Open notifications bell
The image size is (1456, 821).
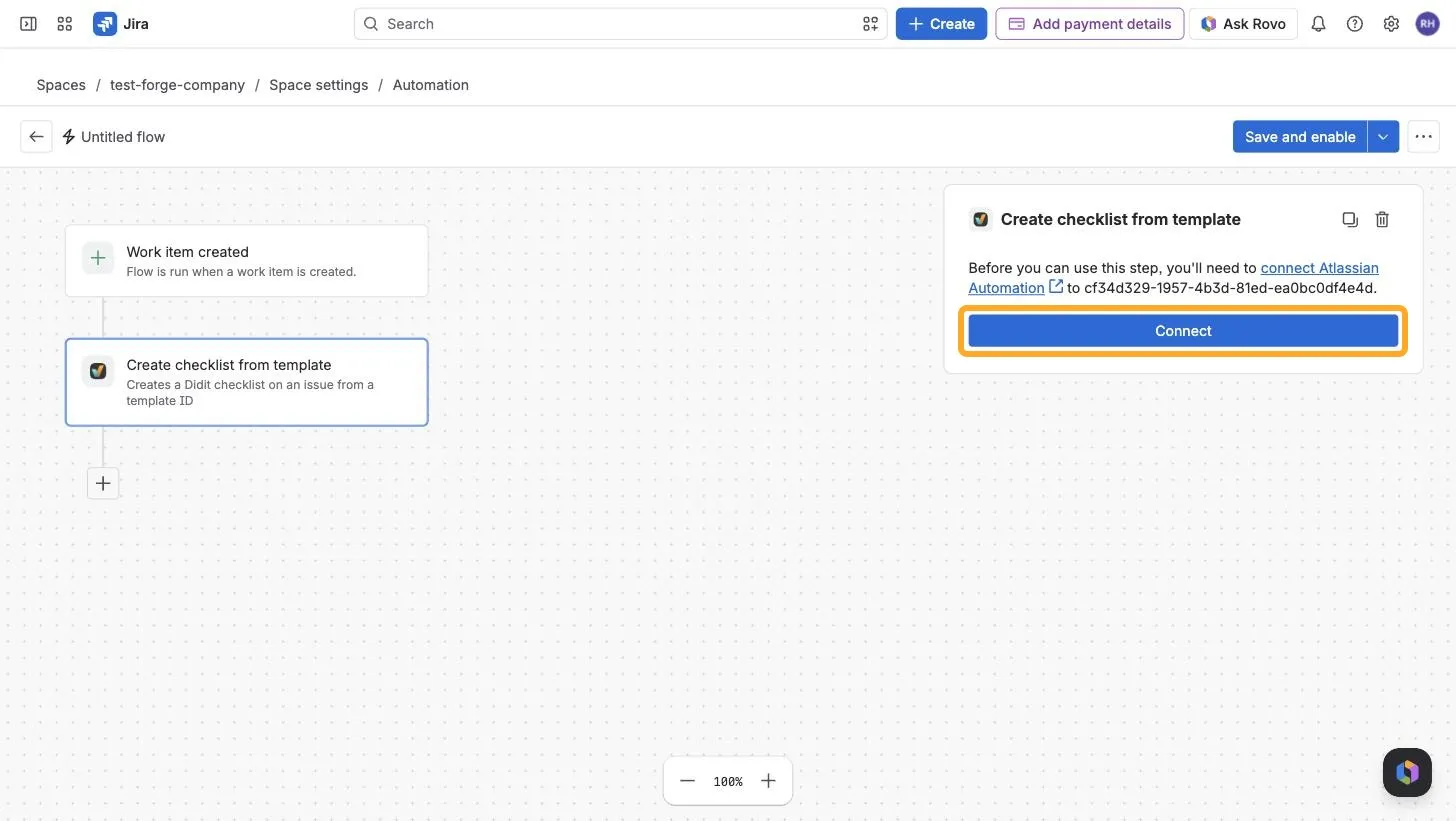click(1318, 24)
